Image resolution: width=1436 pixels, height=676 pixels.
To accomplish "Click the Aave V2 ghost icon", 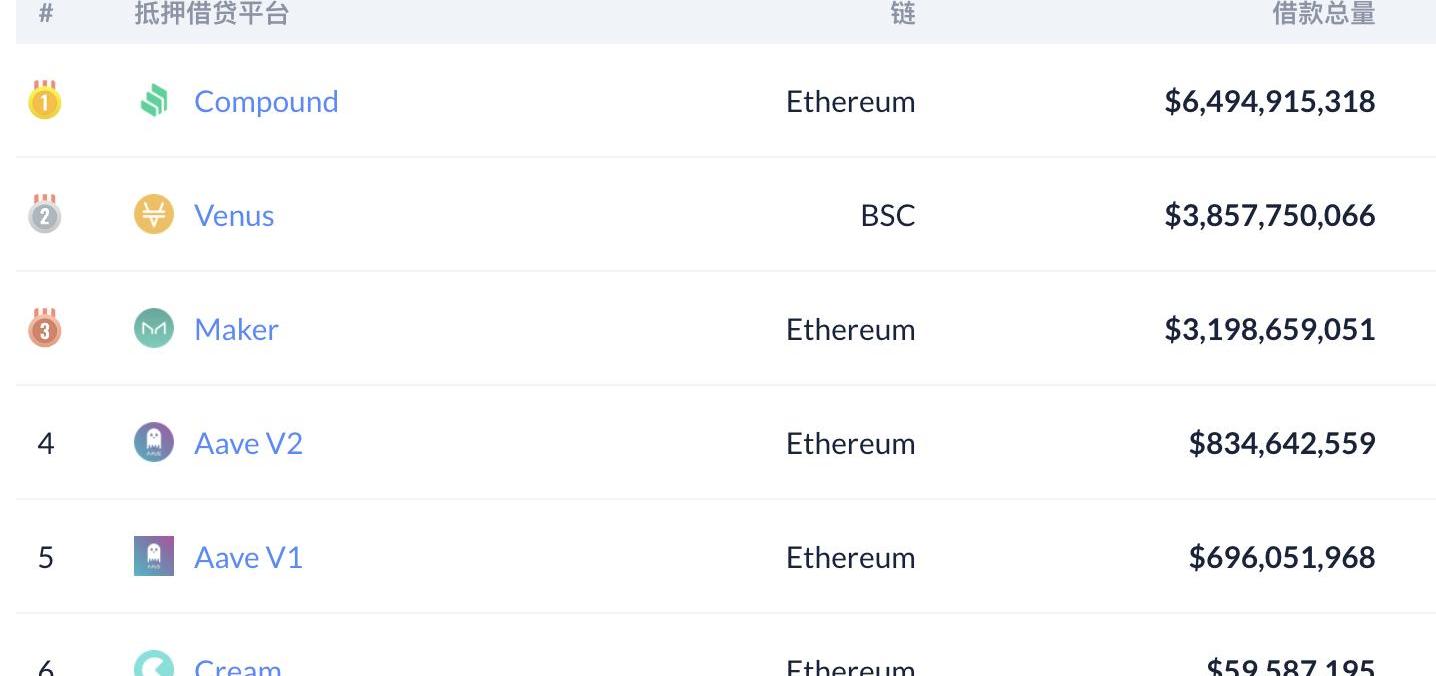I will (x=154, y=443).
